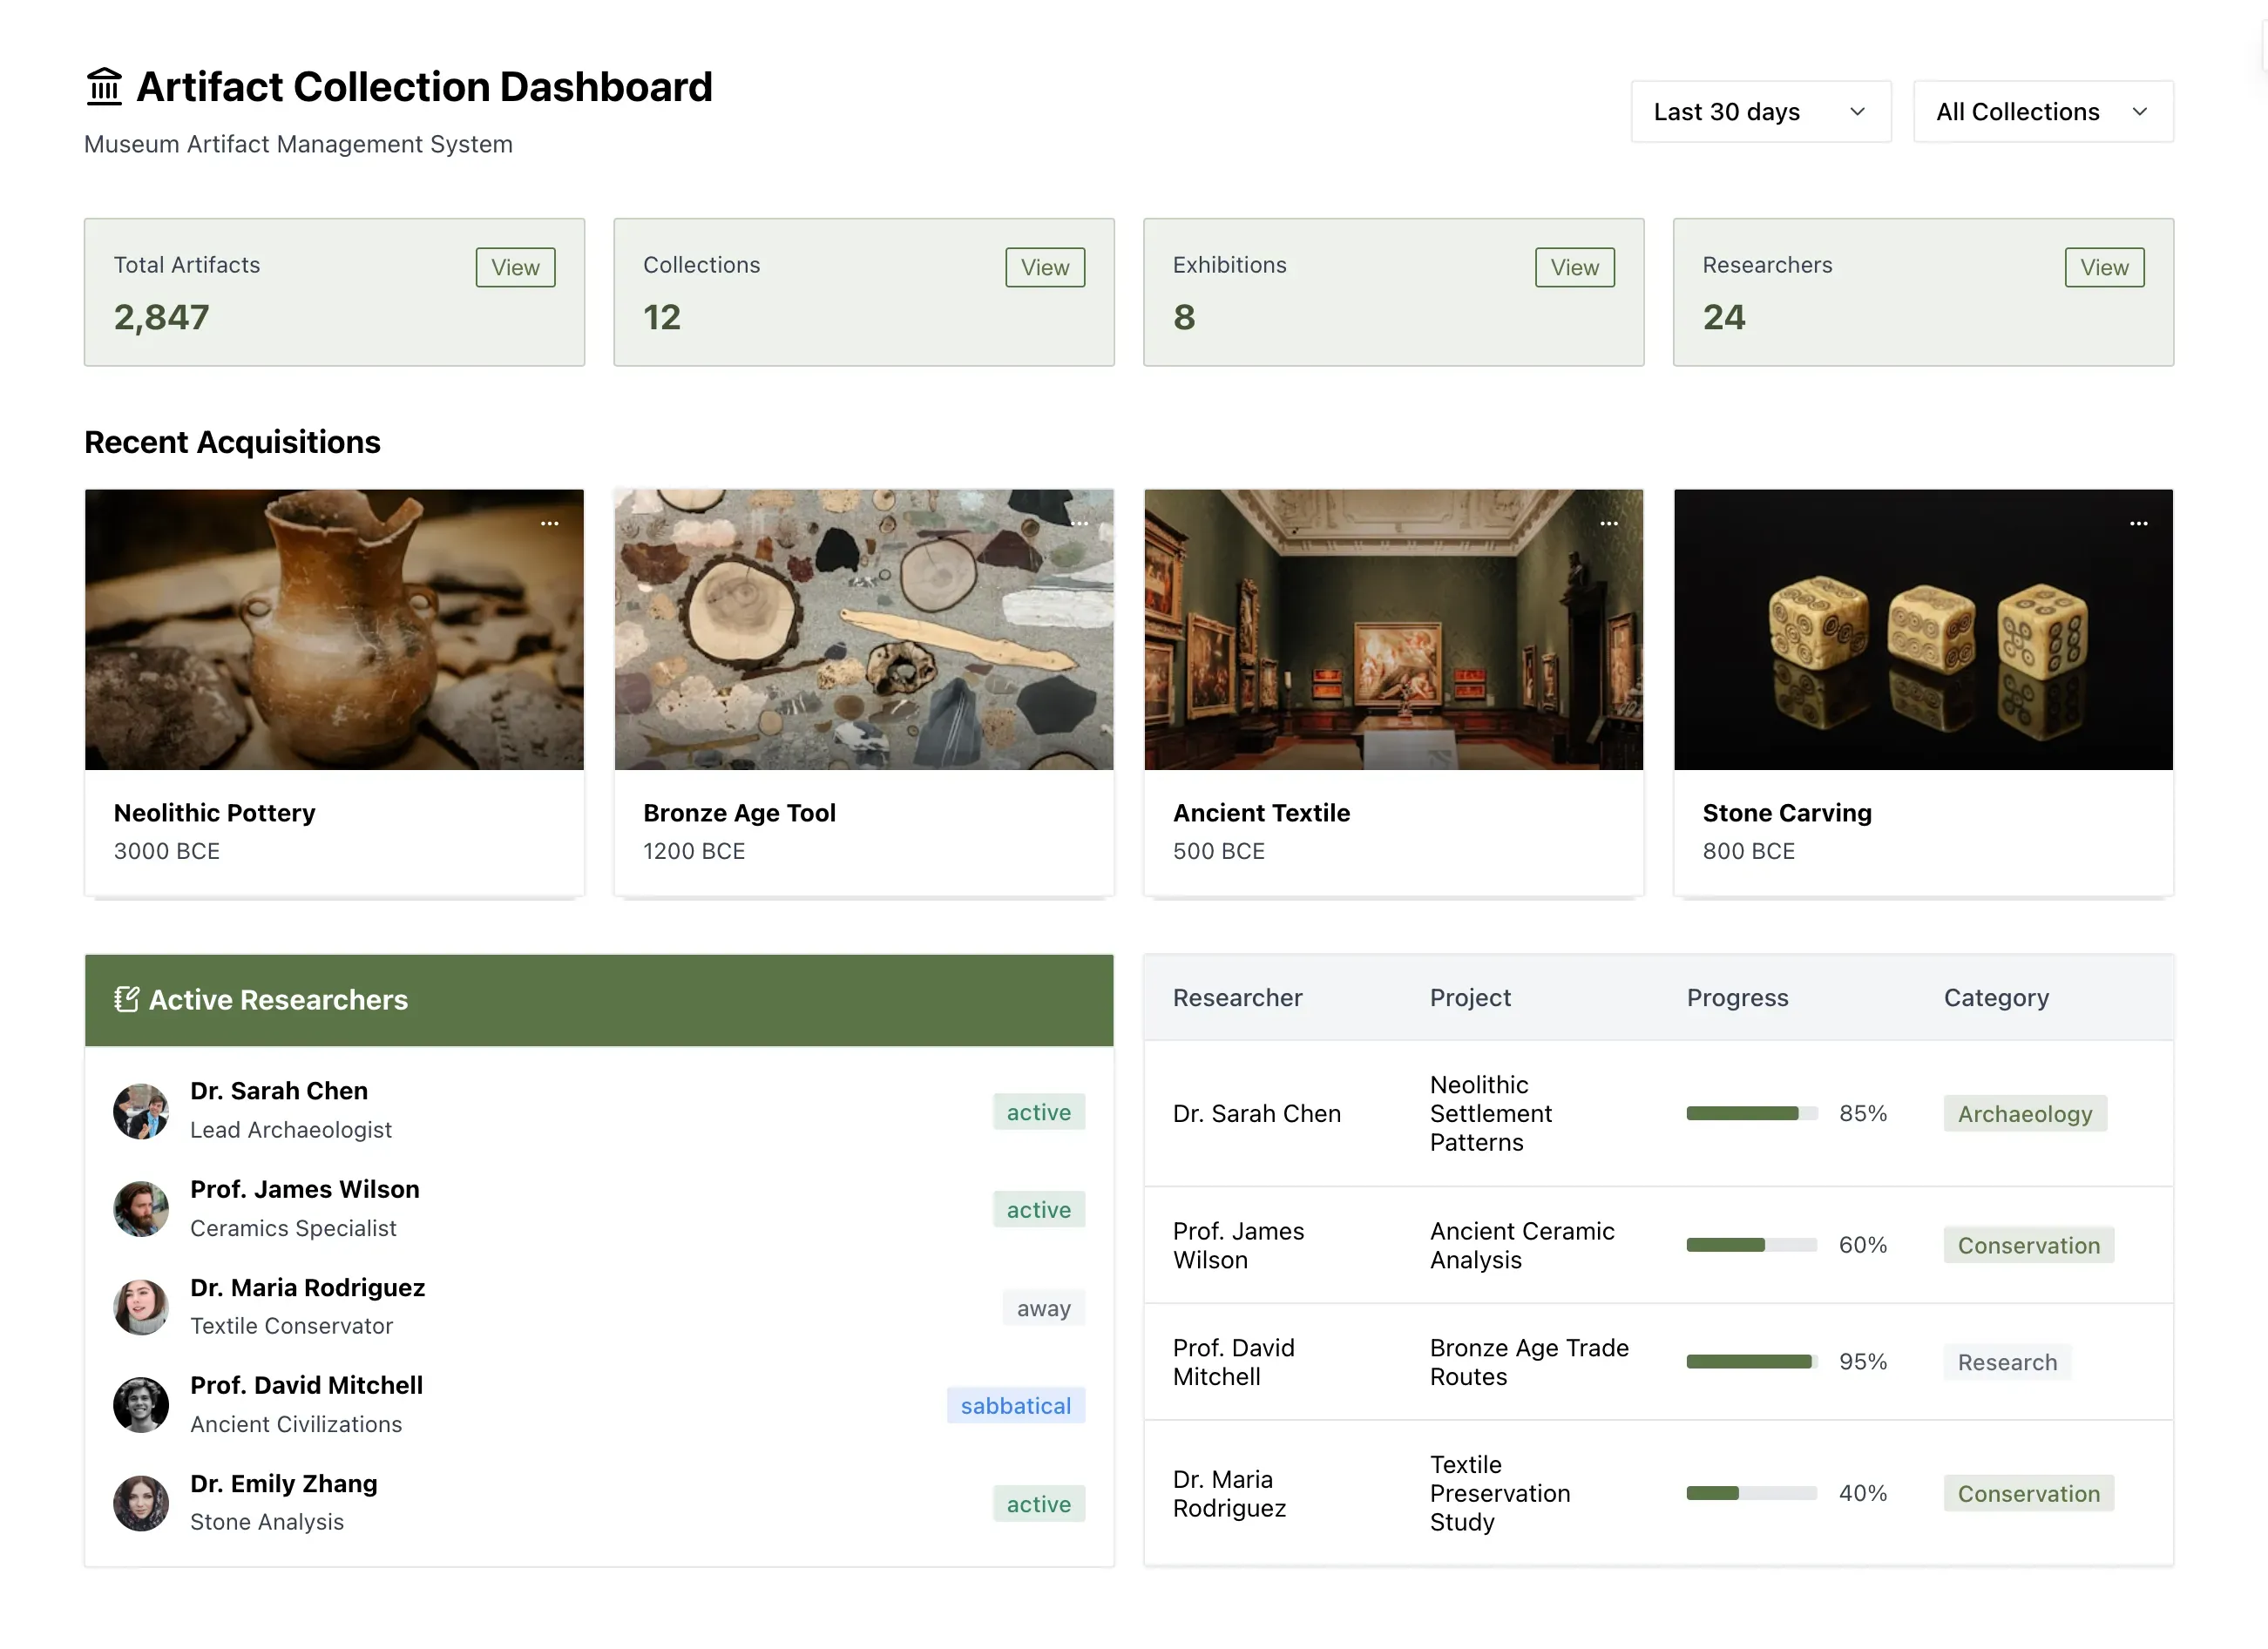Open the three-dot menu on the Ancient Textile card

coord(1609,524)
